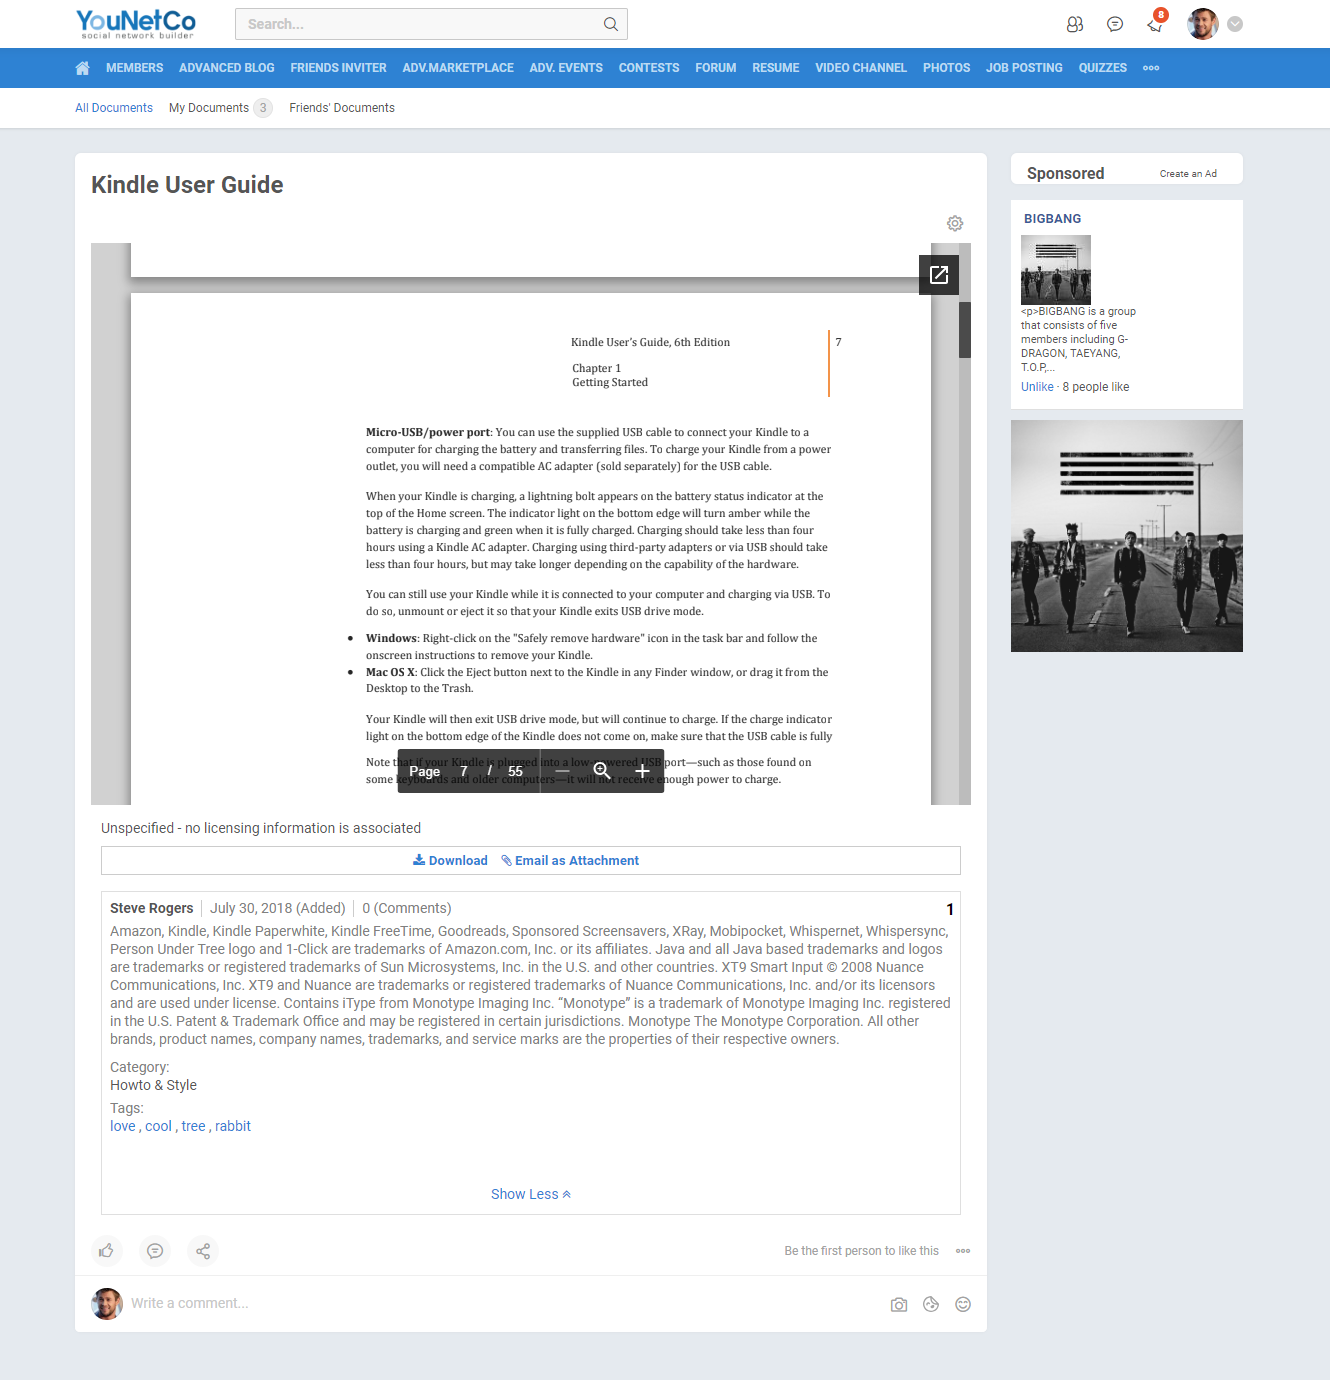Click Unlike on BIGBANG ad

(x=1037, y=387)
